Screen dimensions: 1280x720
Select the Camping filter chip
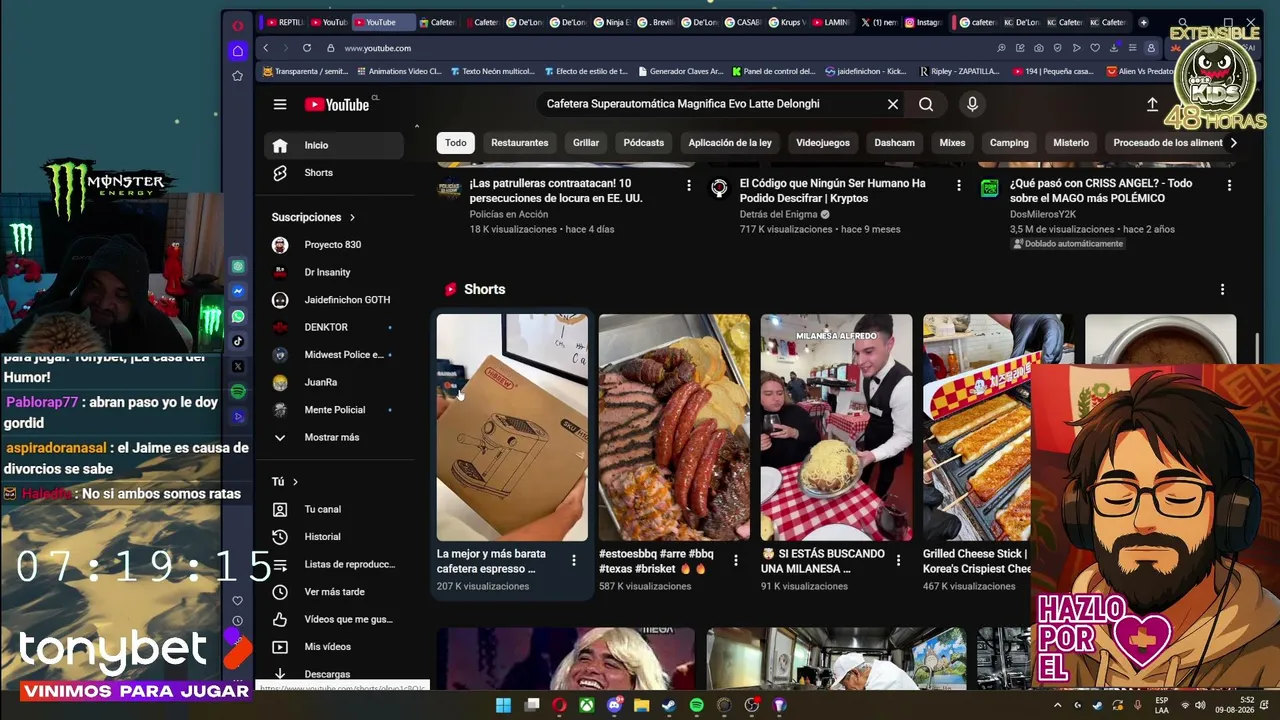[1009, 143]
